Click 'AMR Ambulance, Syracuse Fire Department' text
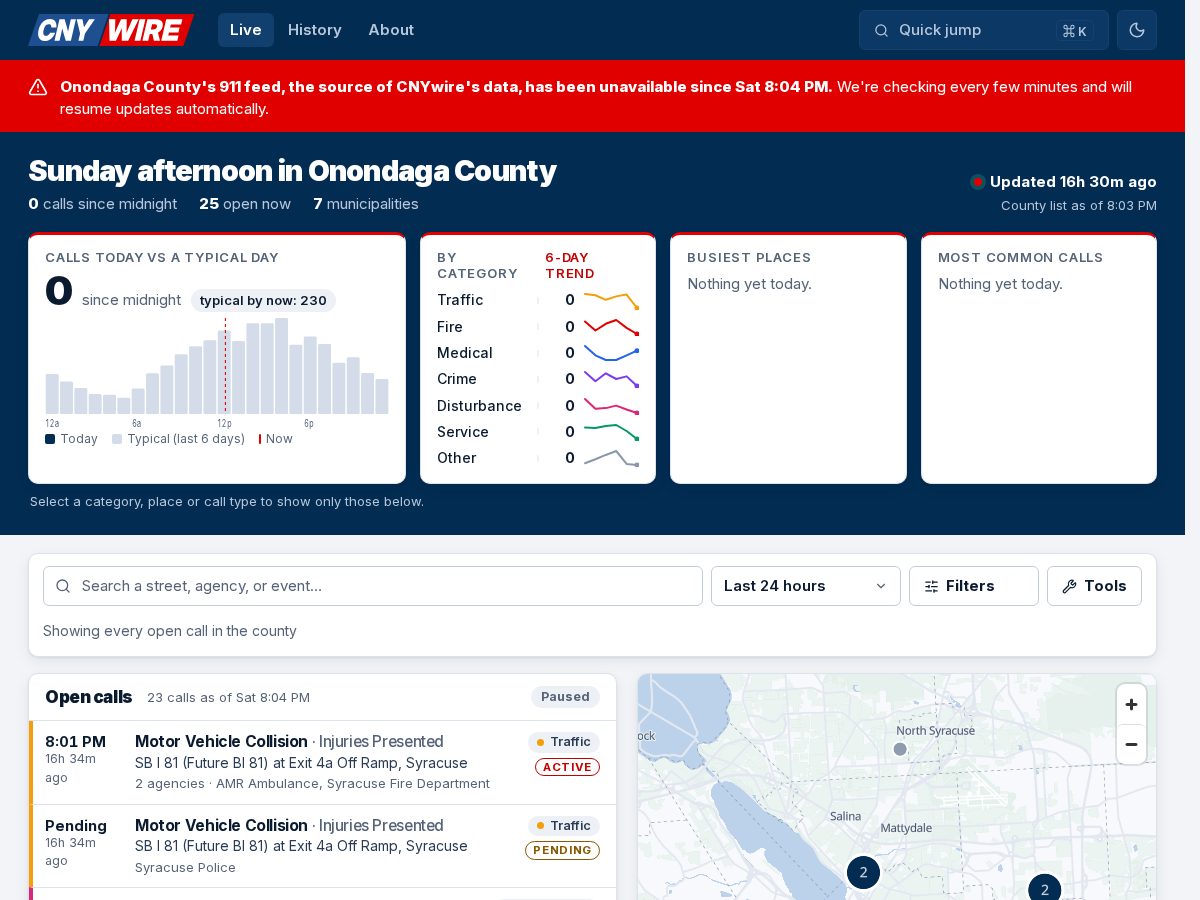1200x900 pixels. pos(353,784)
